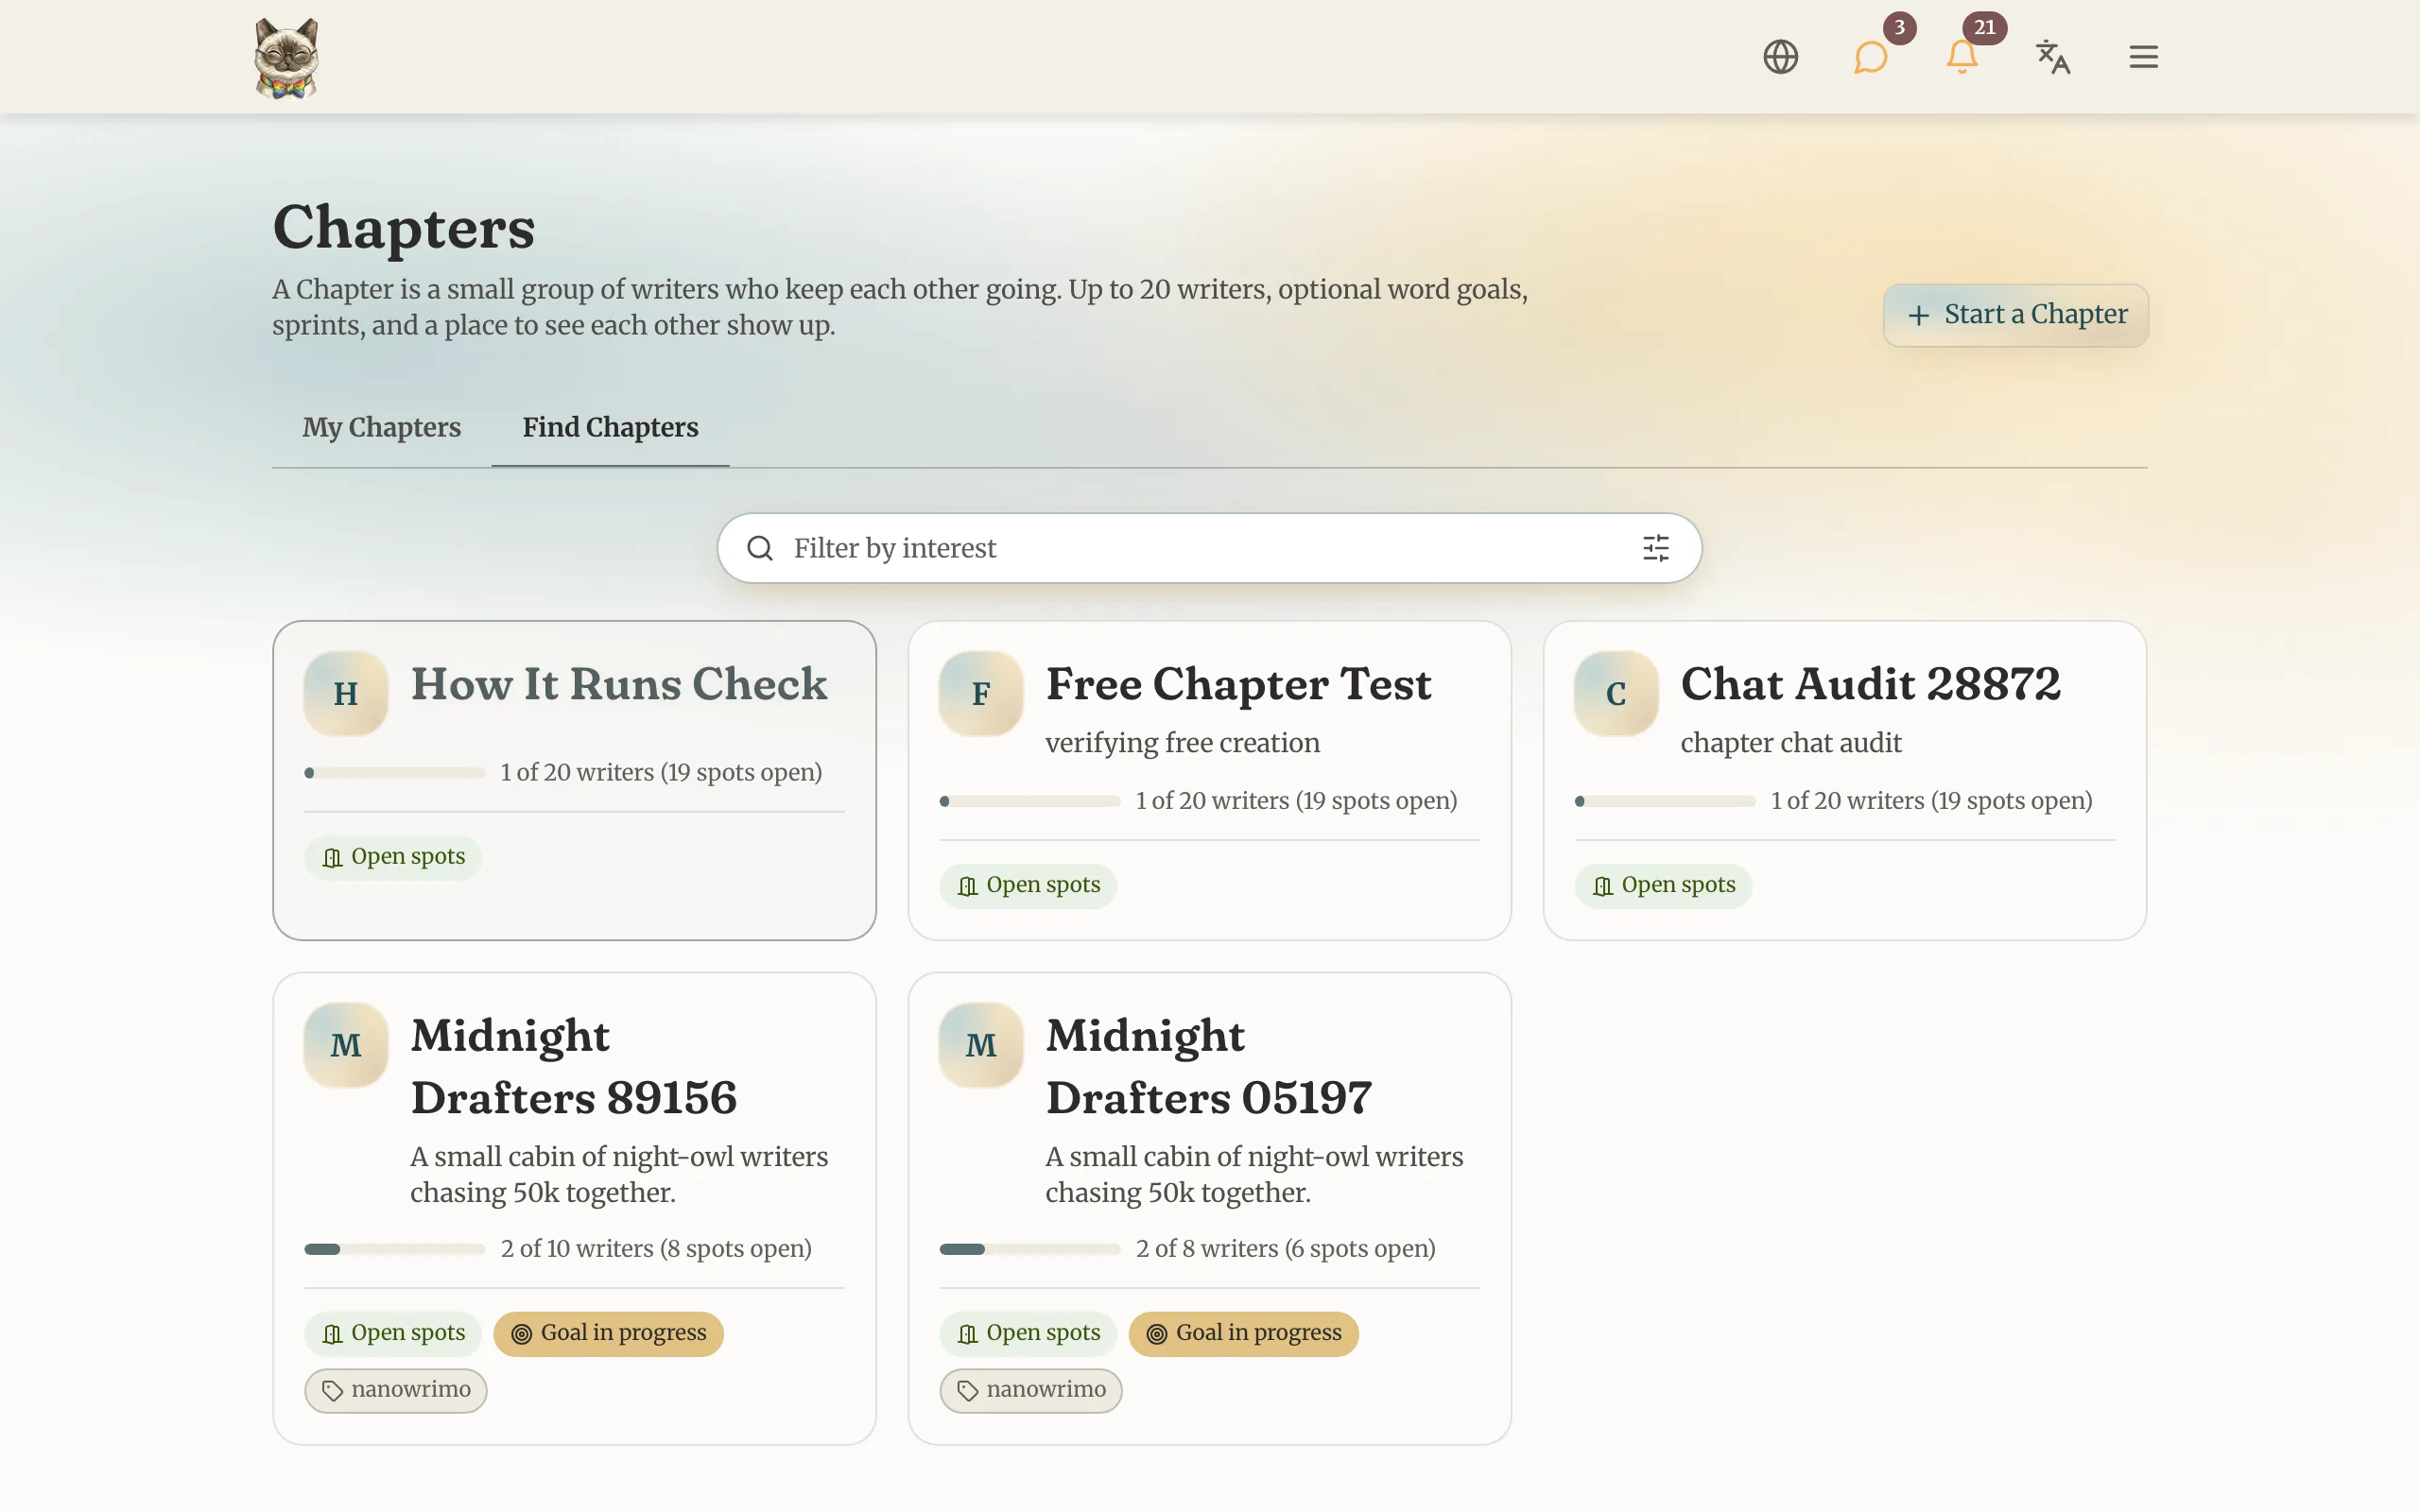2420x1512 pixels.
Task: Click the Chapters page heading
Action: coord(404,228)
